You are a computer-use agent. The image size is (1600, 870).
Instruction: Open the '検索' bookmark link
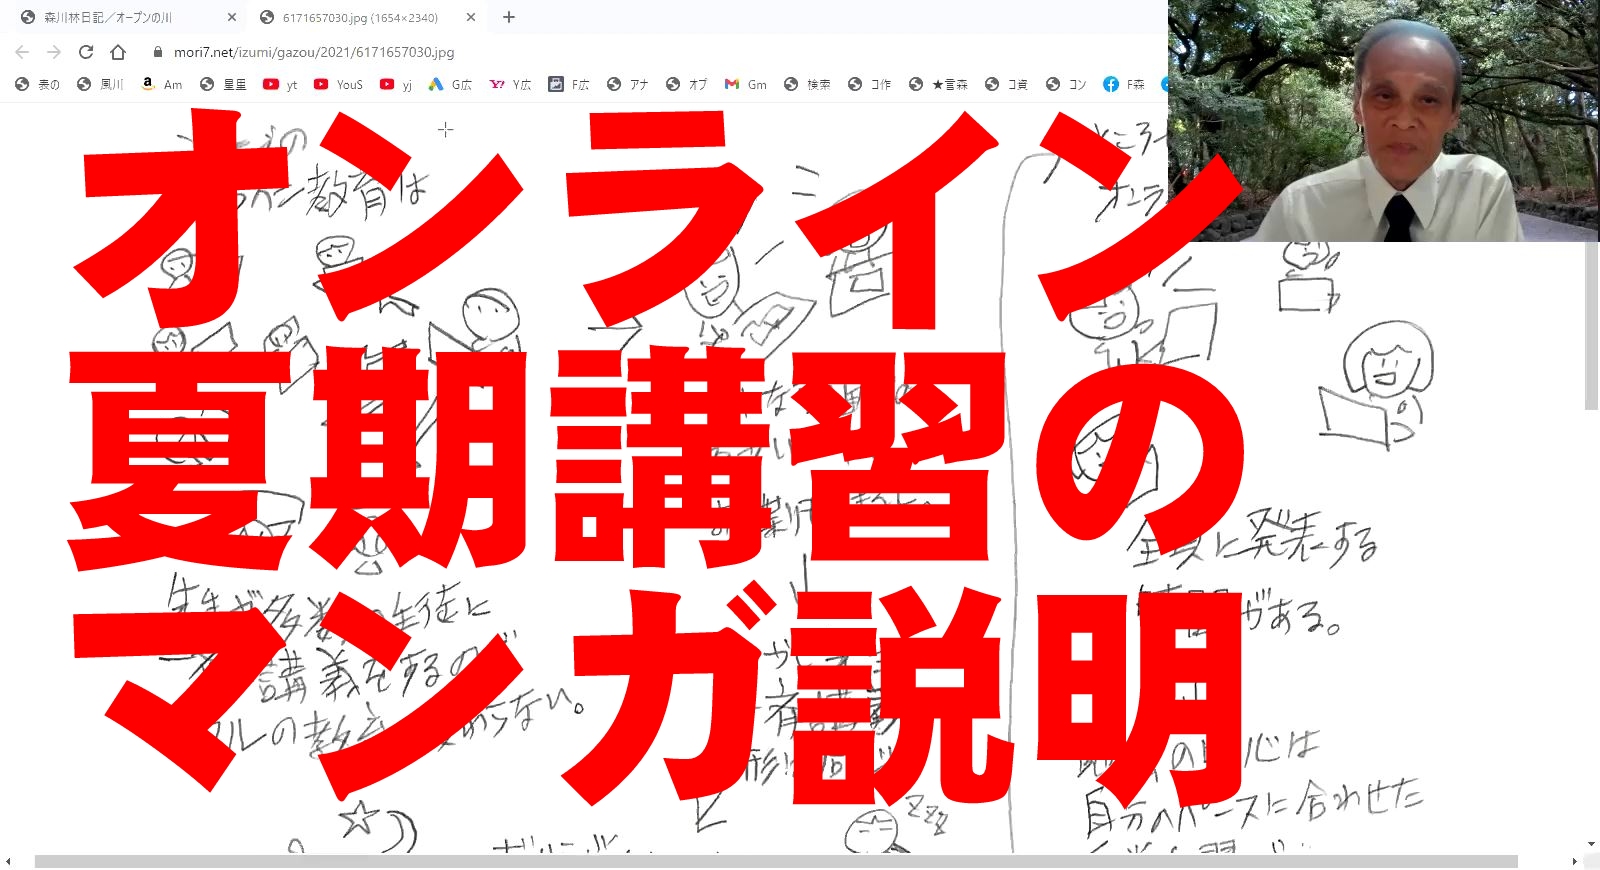pyautogui.click(x=807, y=85)
